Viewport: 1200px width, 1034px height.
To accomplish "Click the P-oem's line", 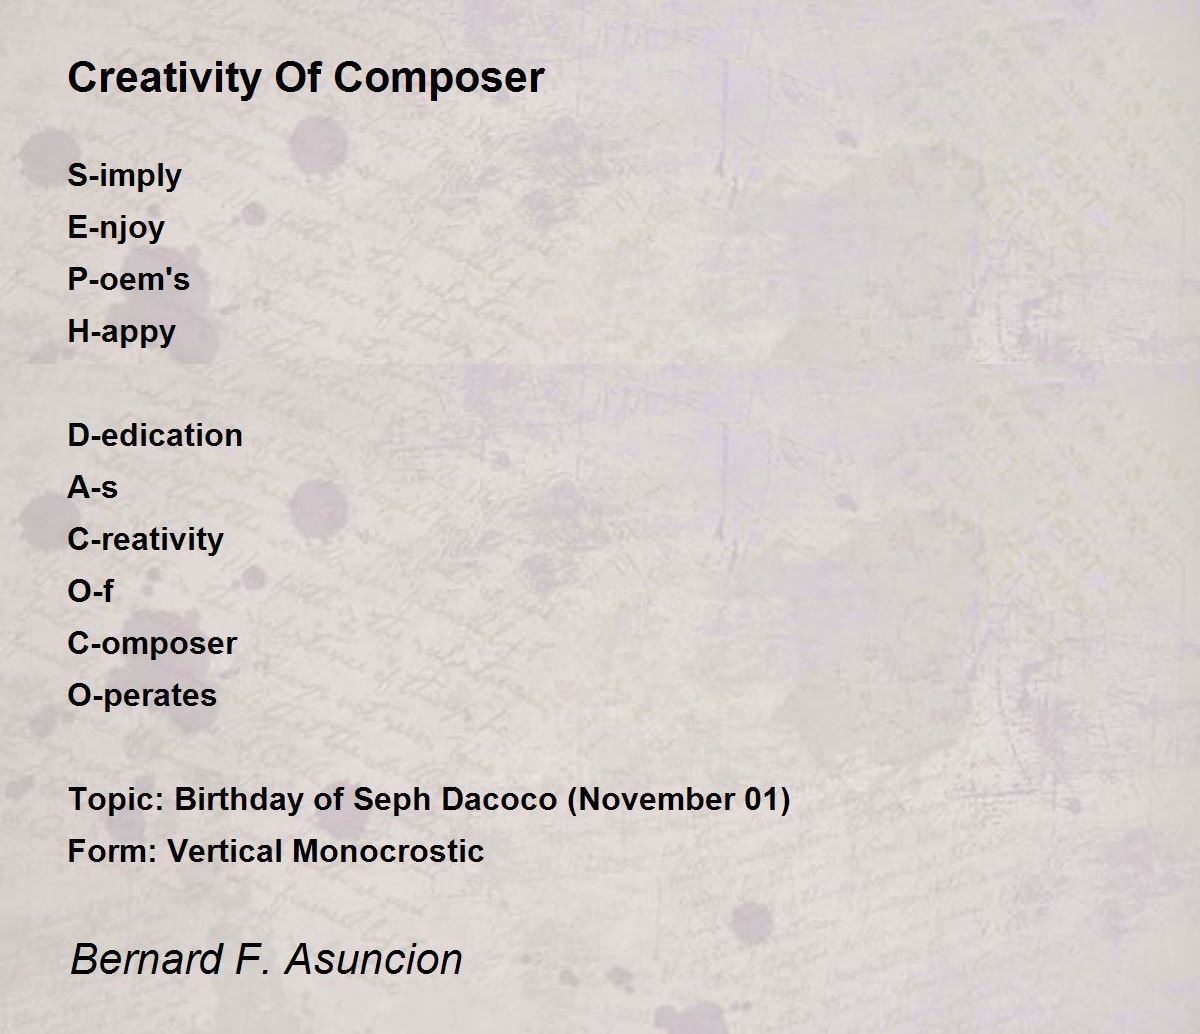I will (128, 279).
